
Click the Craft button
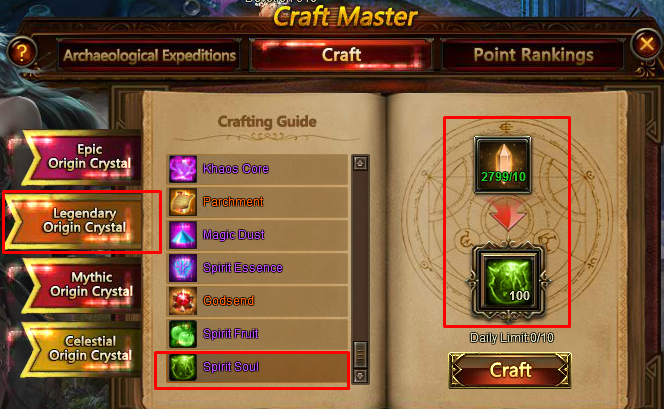(510, 370)
